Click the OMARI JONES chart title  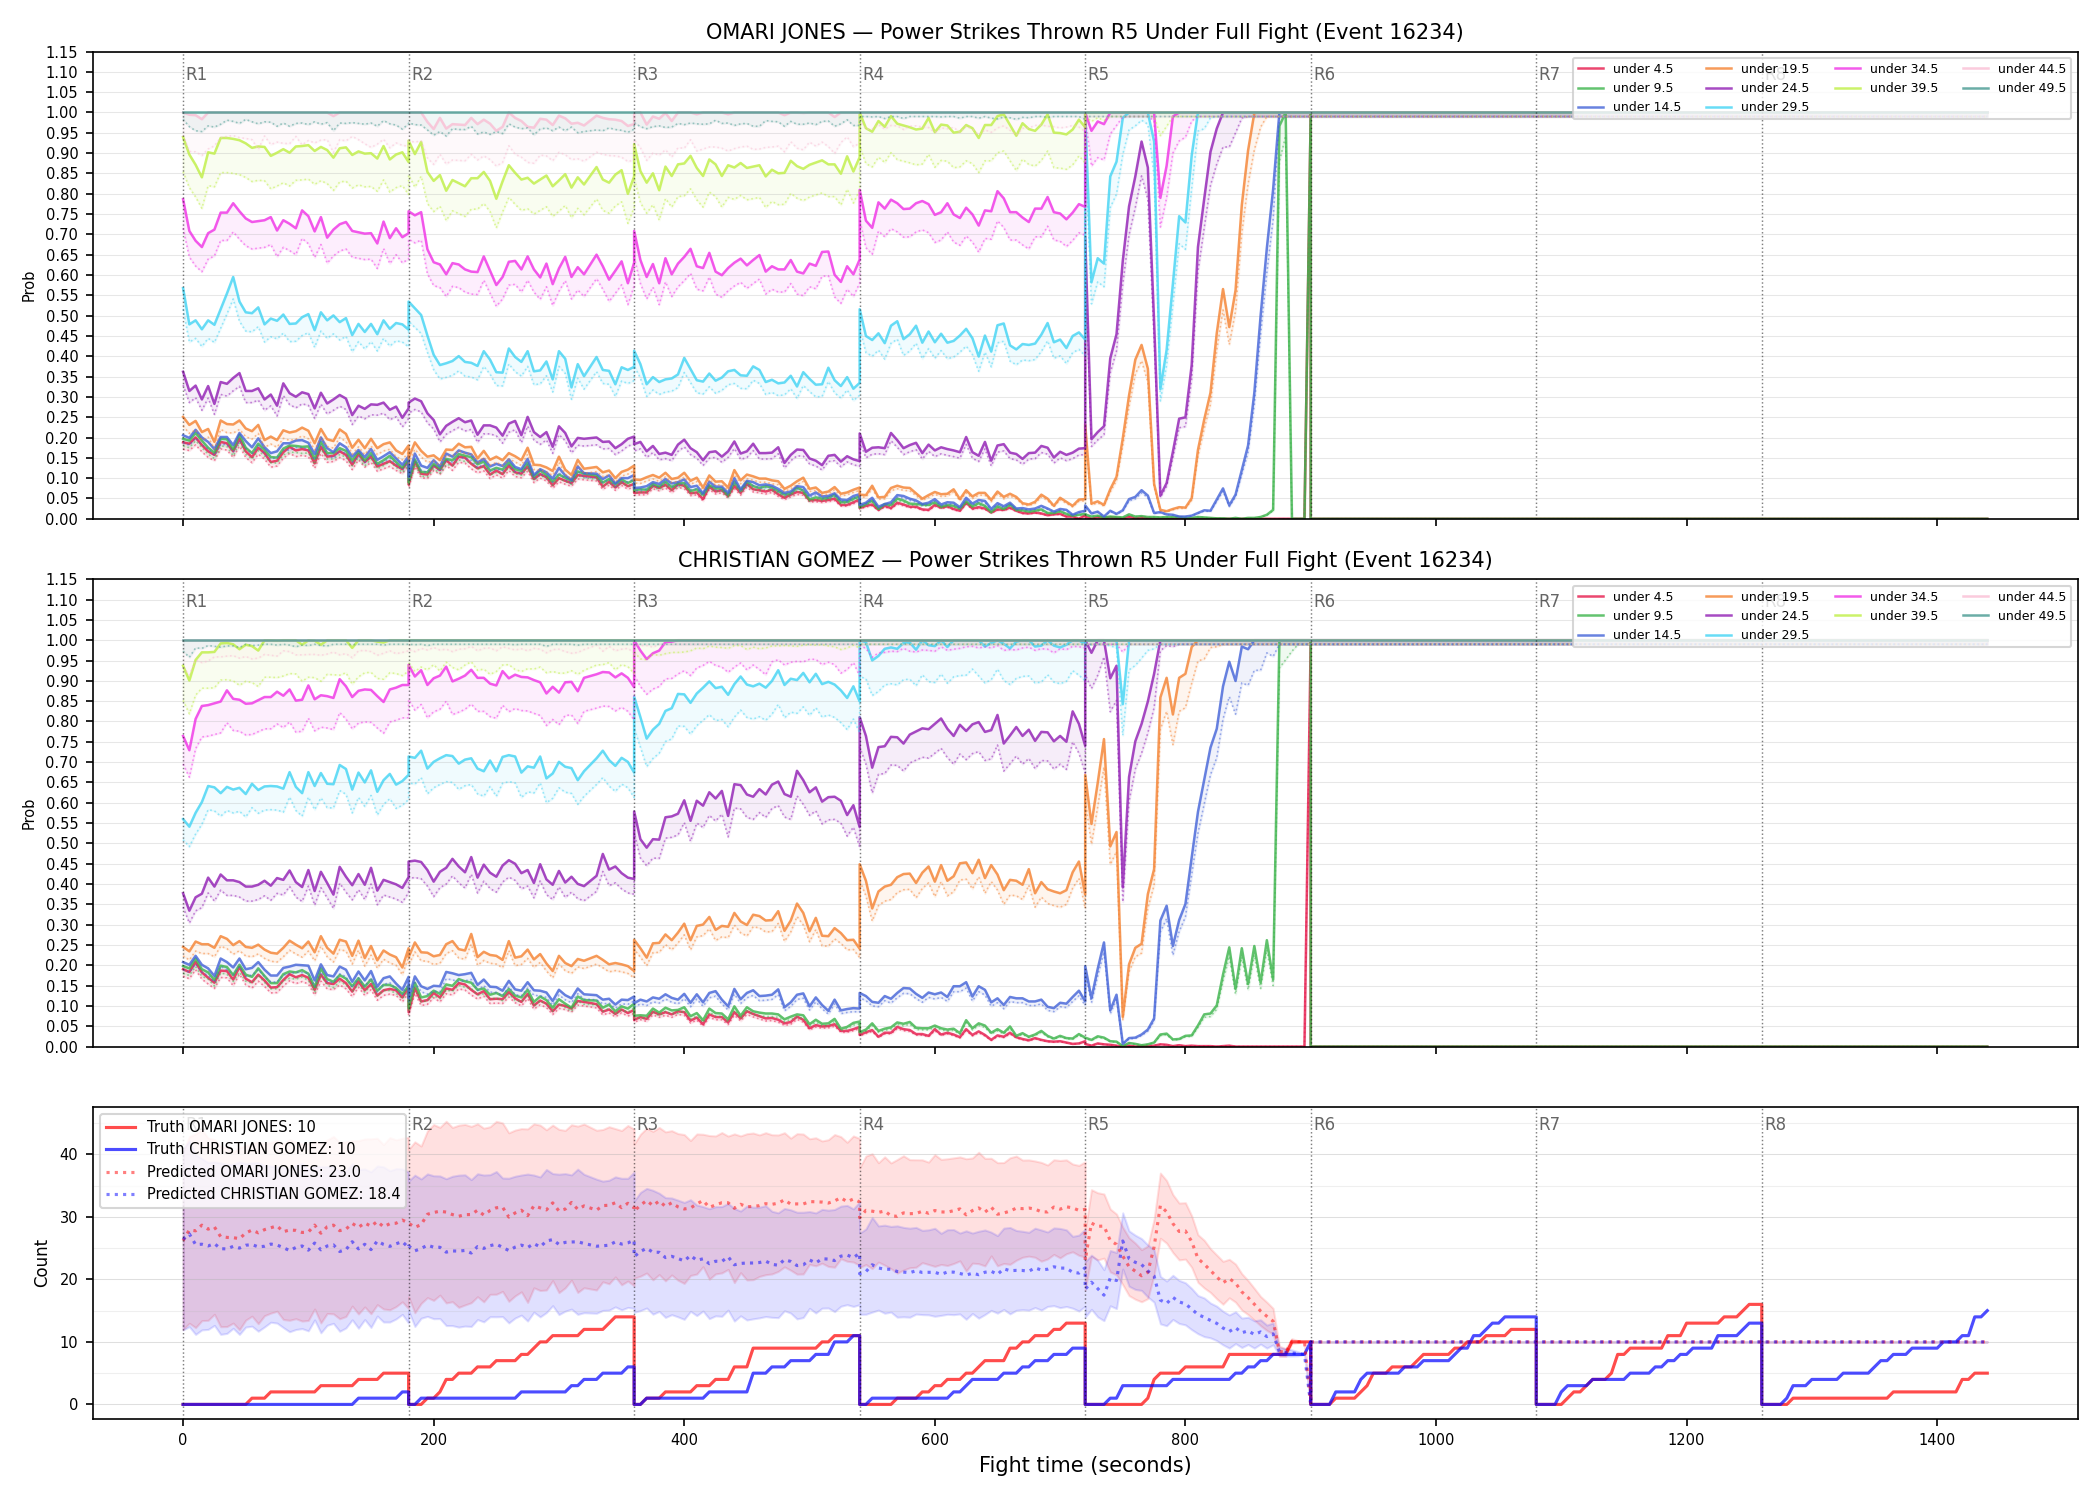click(x=1085, y=32)
